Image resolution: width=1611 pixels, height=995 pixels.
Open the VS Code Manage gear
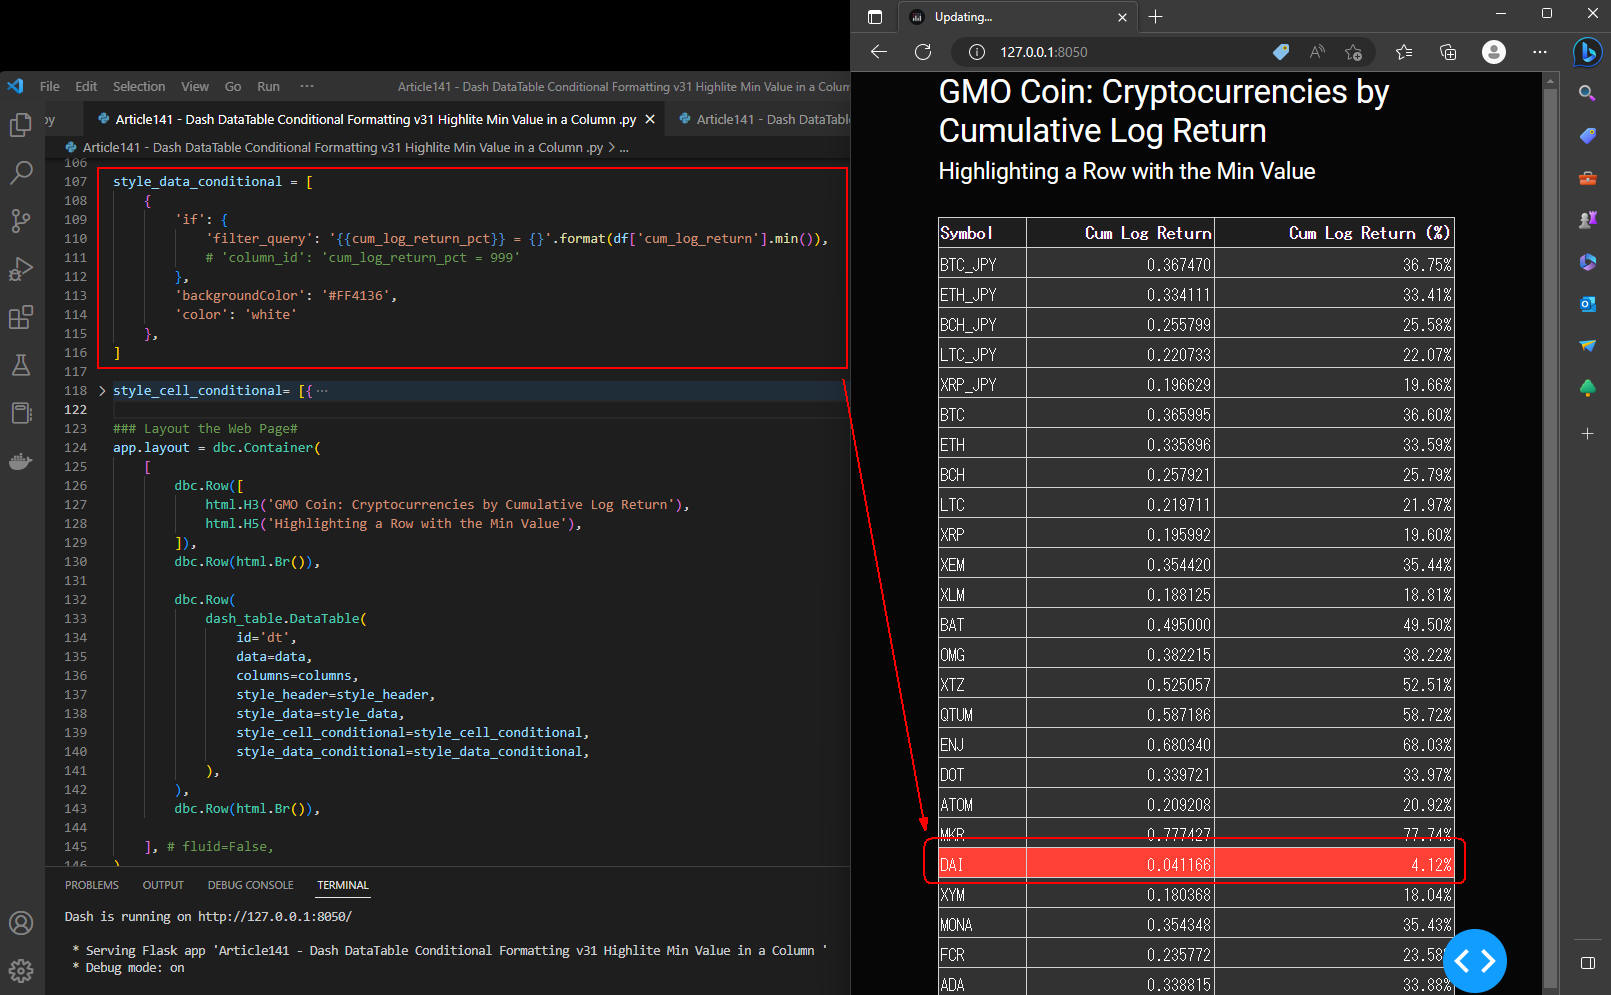21,970
